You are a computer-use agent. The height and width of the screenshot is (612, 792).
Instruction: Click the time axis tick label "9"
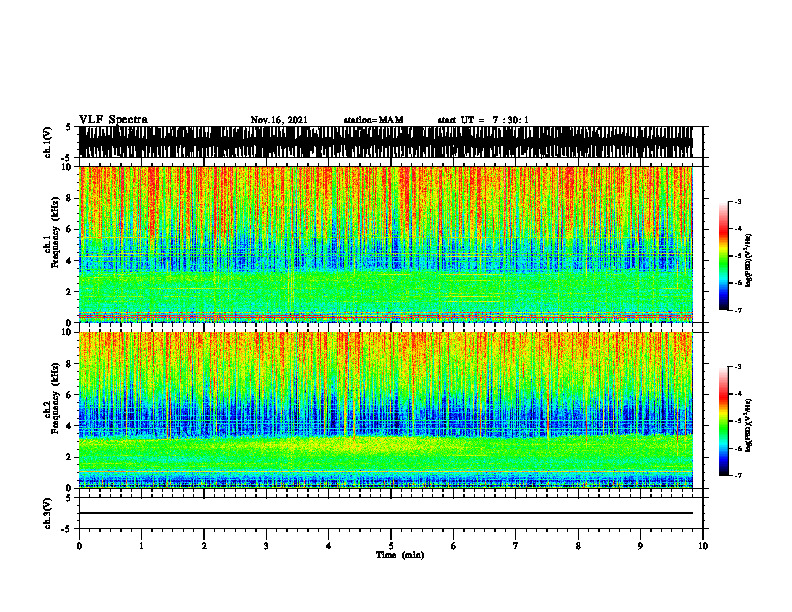[640, 546]
